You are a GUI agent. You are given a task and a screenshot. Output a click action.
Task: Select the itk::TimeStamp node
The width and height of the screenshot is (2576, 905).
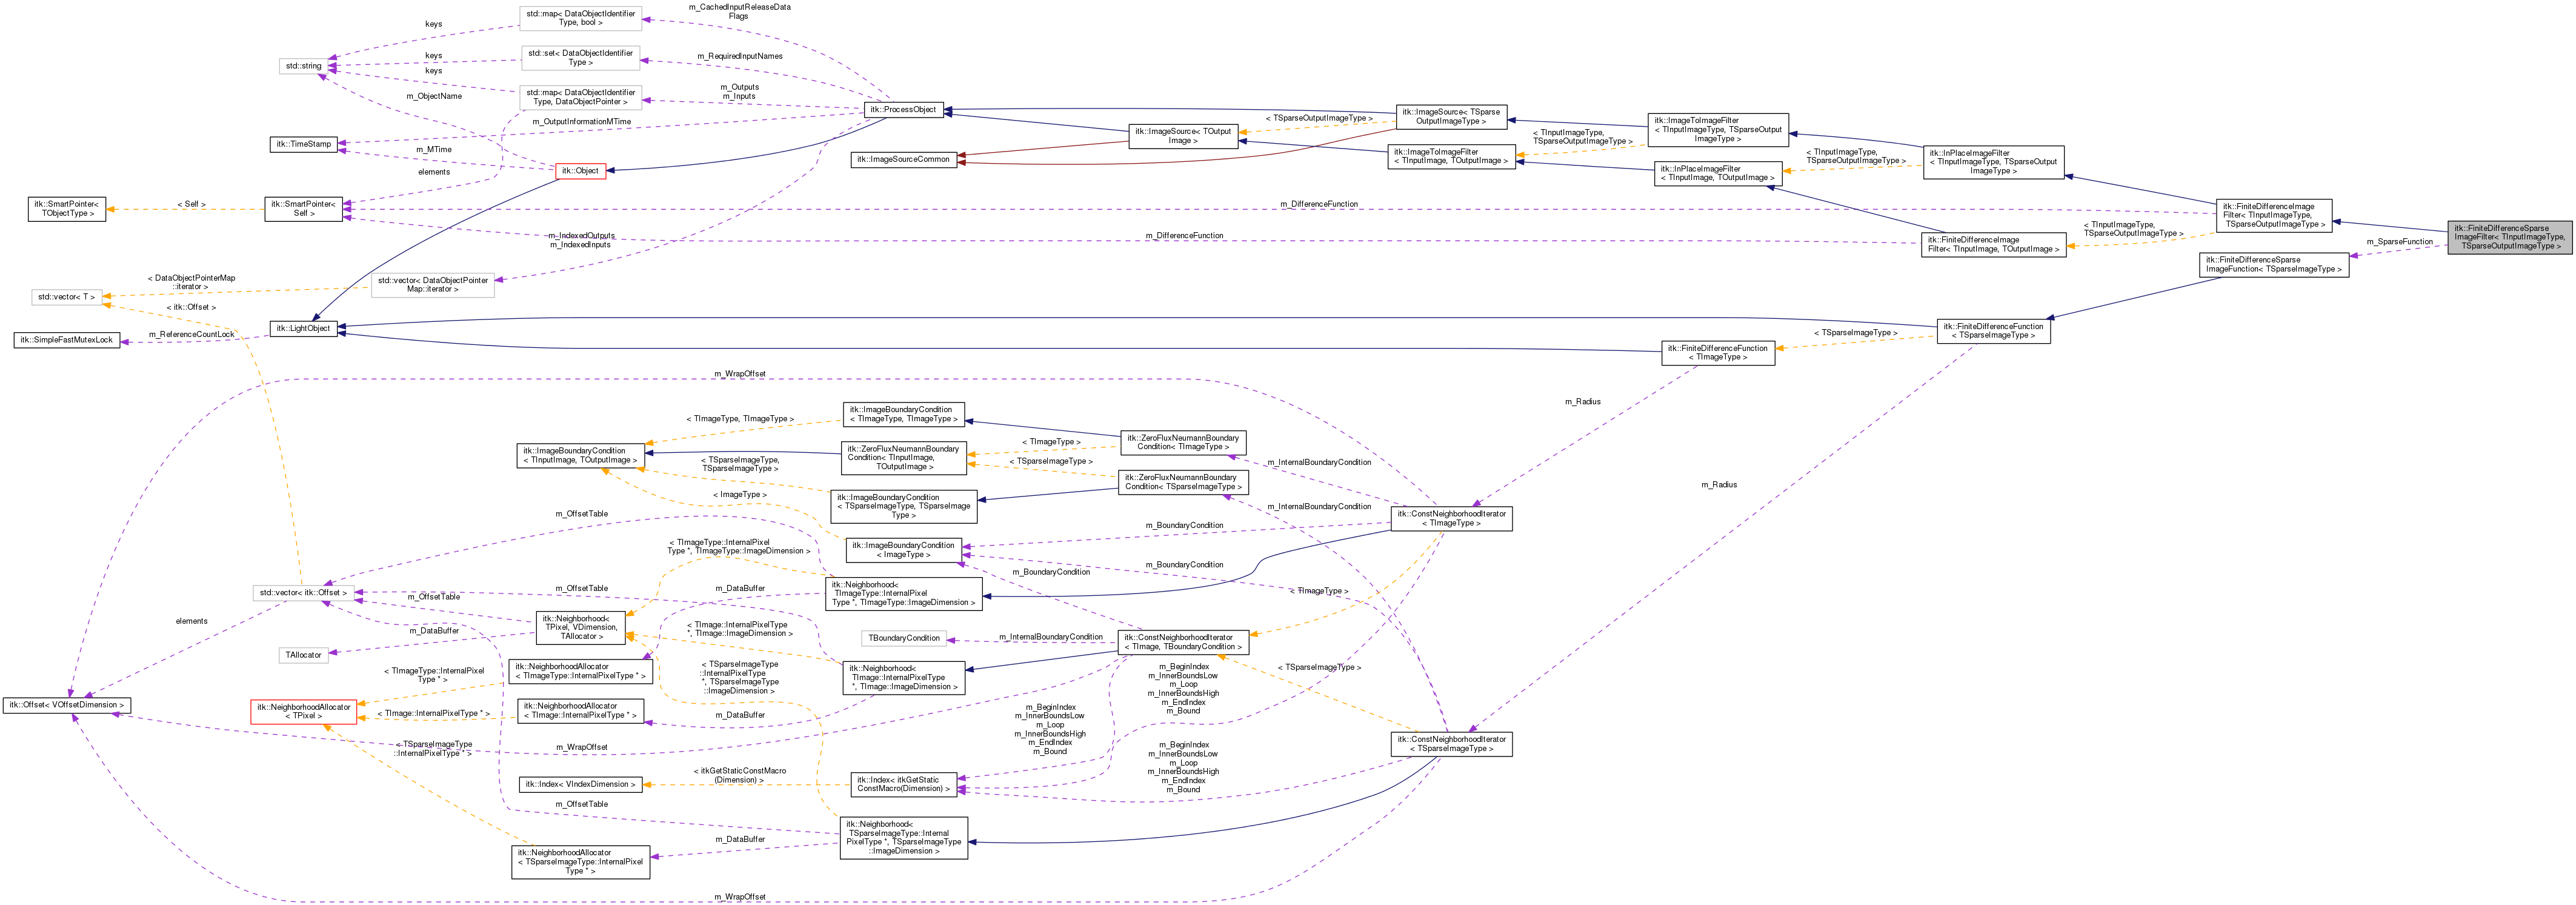[303, 144]
